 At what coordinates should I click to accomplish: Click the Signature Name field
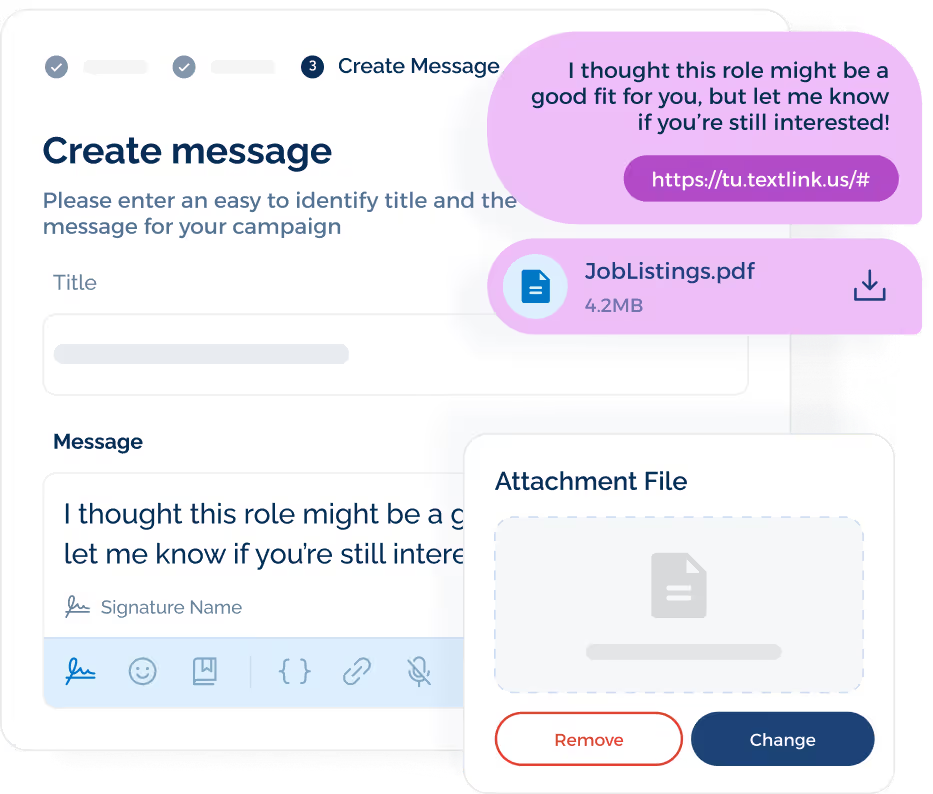point(171,607)
